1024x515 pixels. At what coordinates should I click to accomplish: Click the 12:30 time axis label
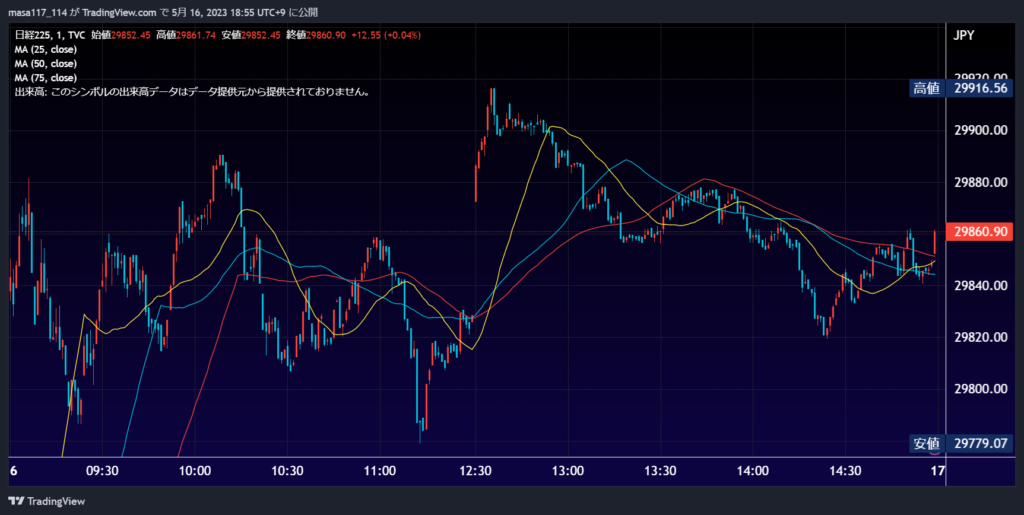475,471
